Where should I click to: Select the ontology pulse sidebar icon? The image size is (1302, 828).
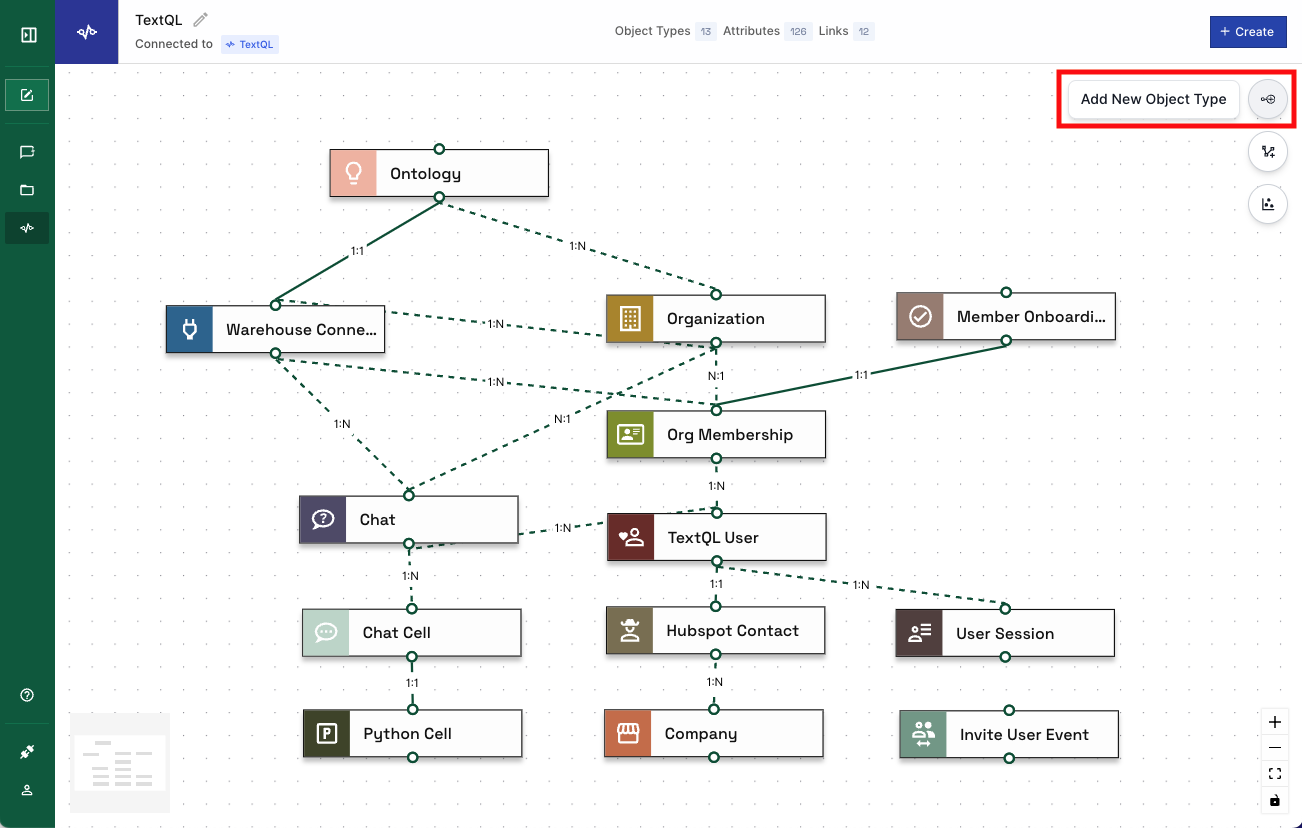pos(27,228)
